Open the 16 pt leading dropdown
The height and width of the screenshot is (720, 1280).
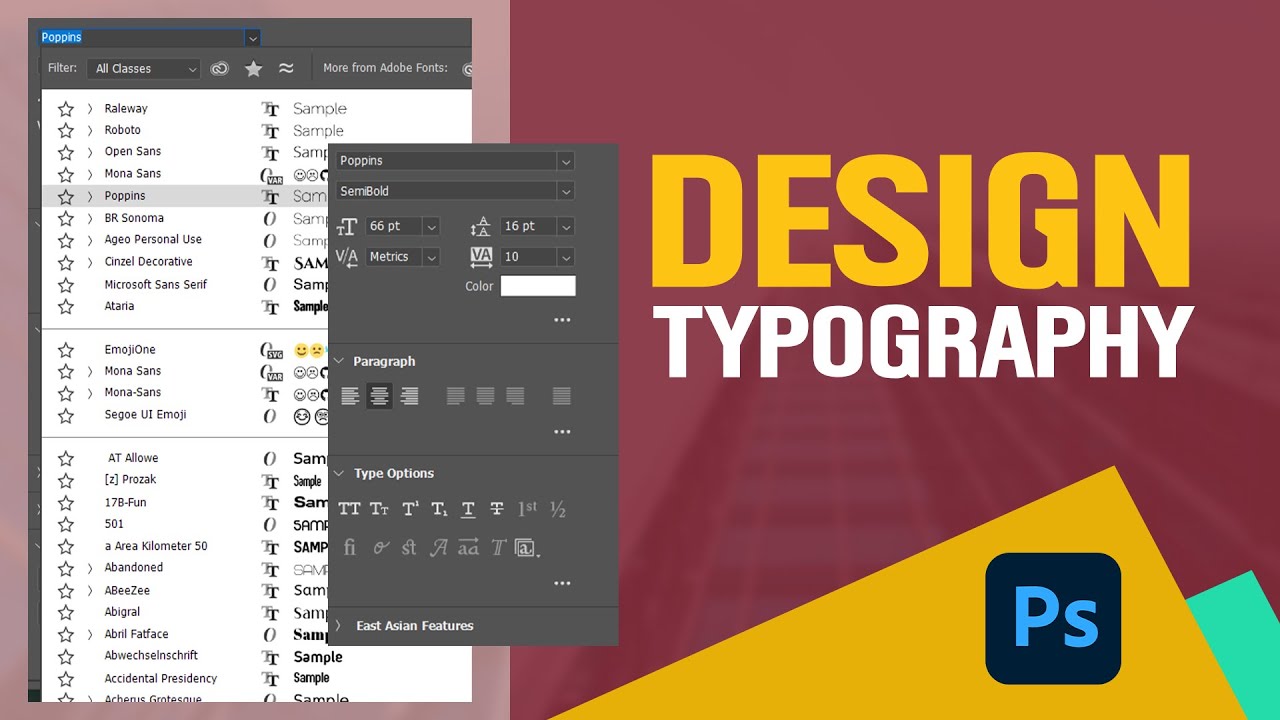point(567,227)
